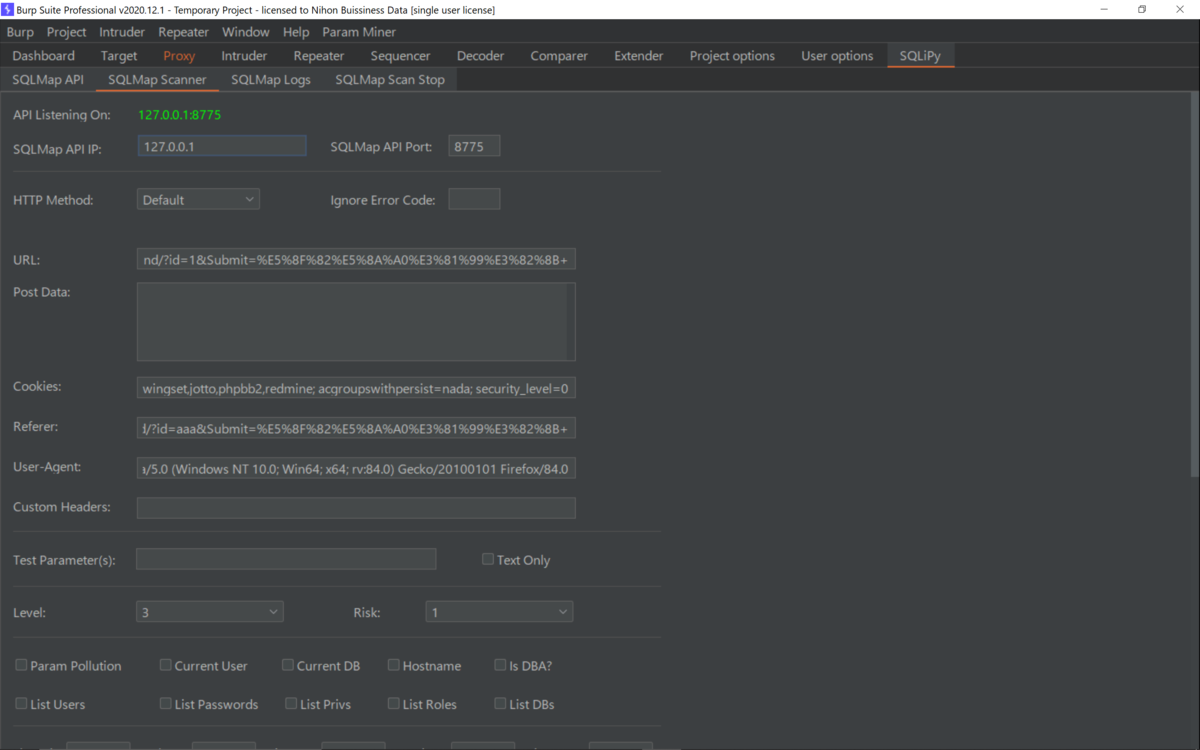Select the SQLiPy tab

920,56
